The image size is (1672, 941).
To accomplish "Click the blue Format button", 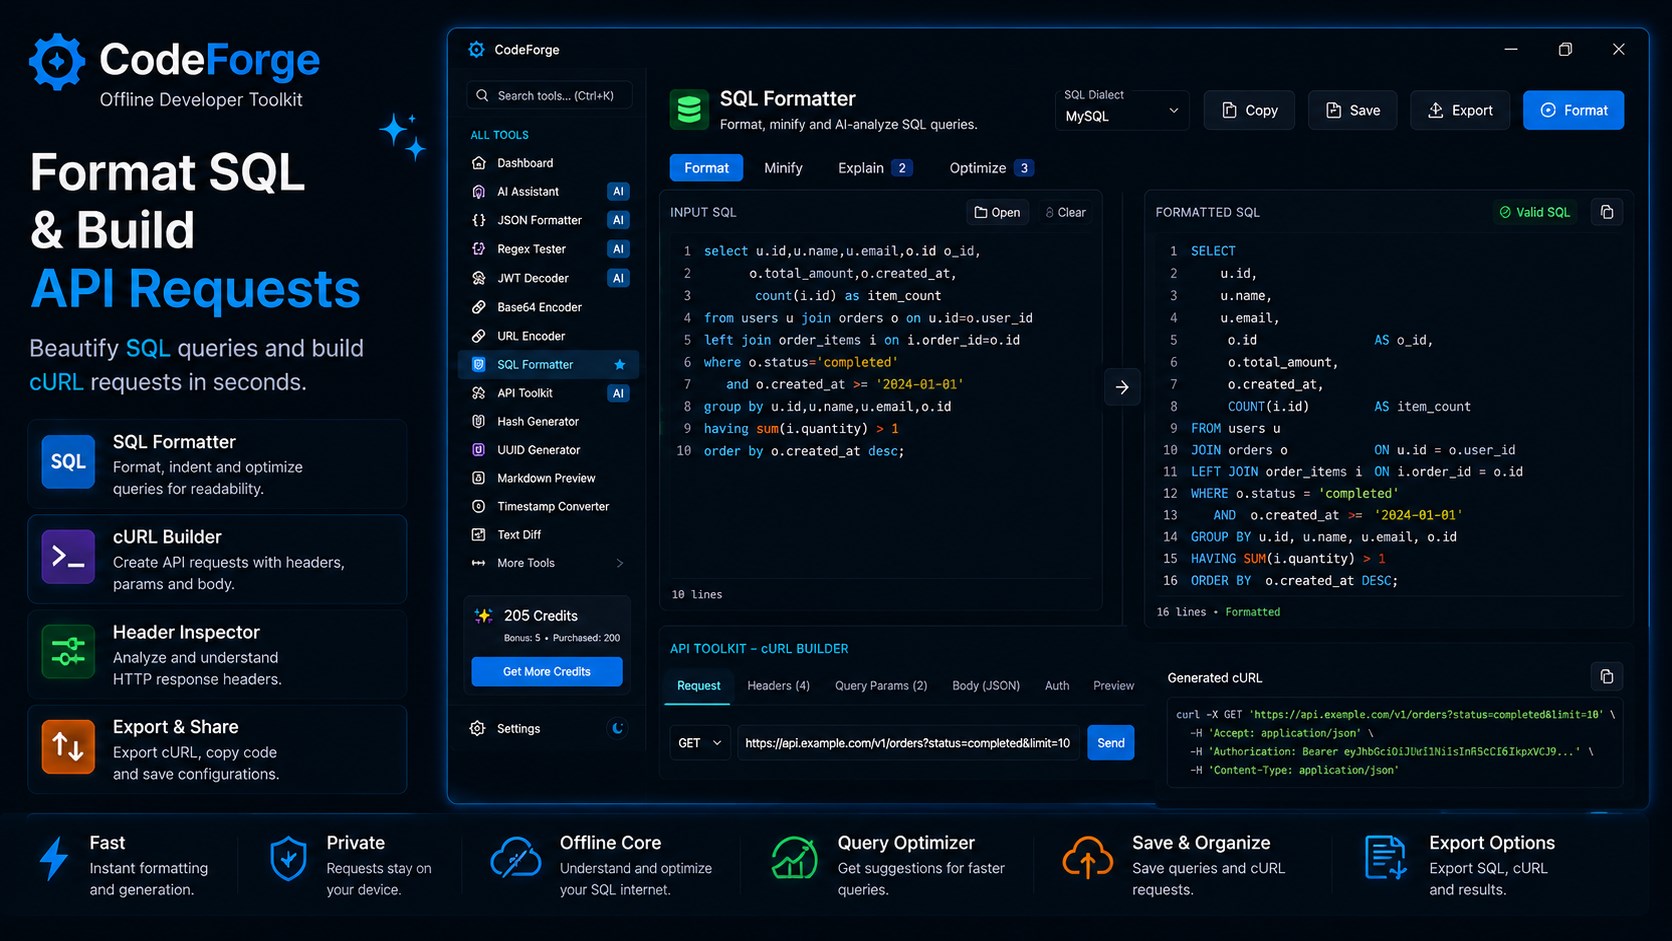I will [x=1573, y=110].
